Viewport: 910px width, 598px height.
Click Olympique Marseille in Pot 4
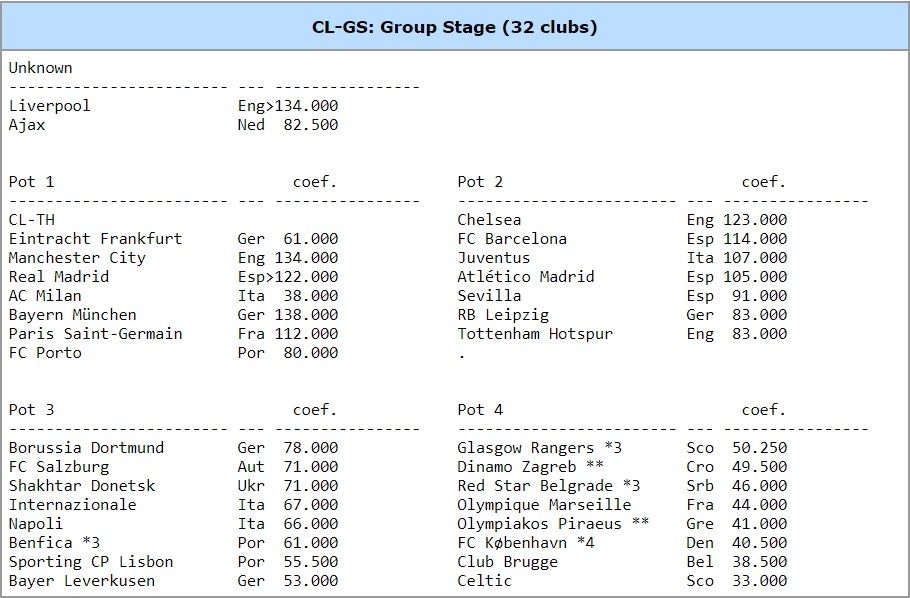coord(544,505)
